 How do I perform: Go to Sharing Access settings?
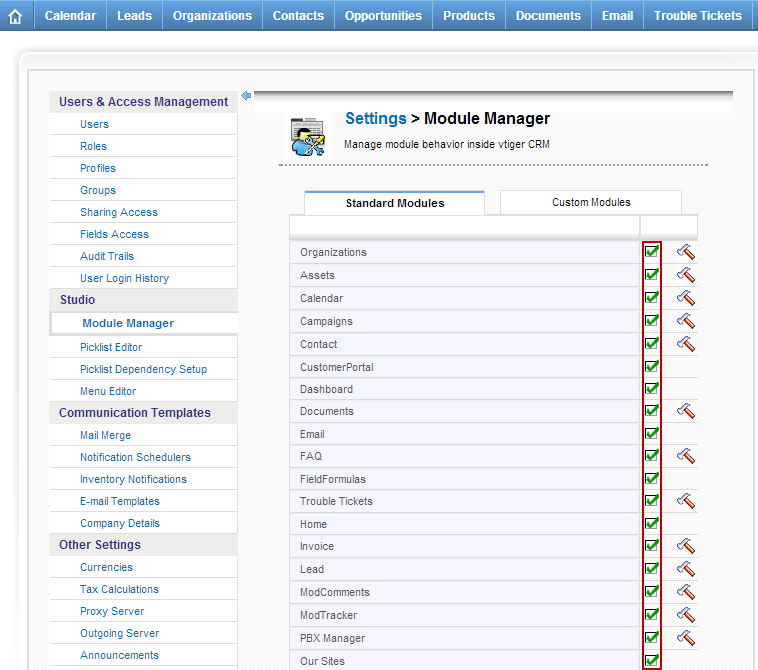pos(119,212)
